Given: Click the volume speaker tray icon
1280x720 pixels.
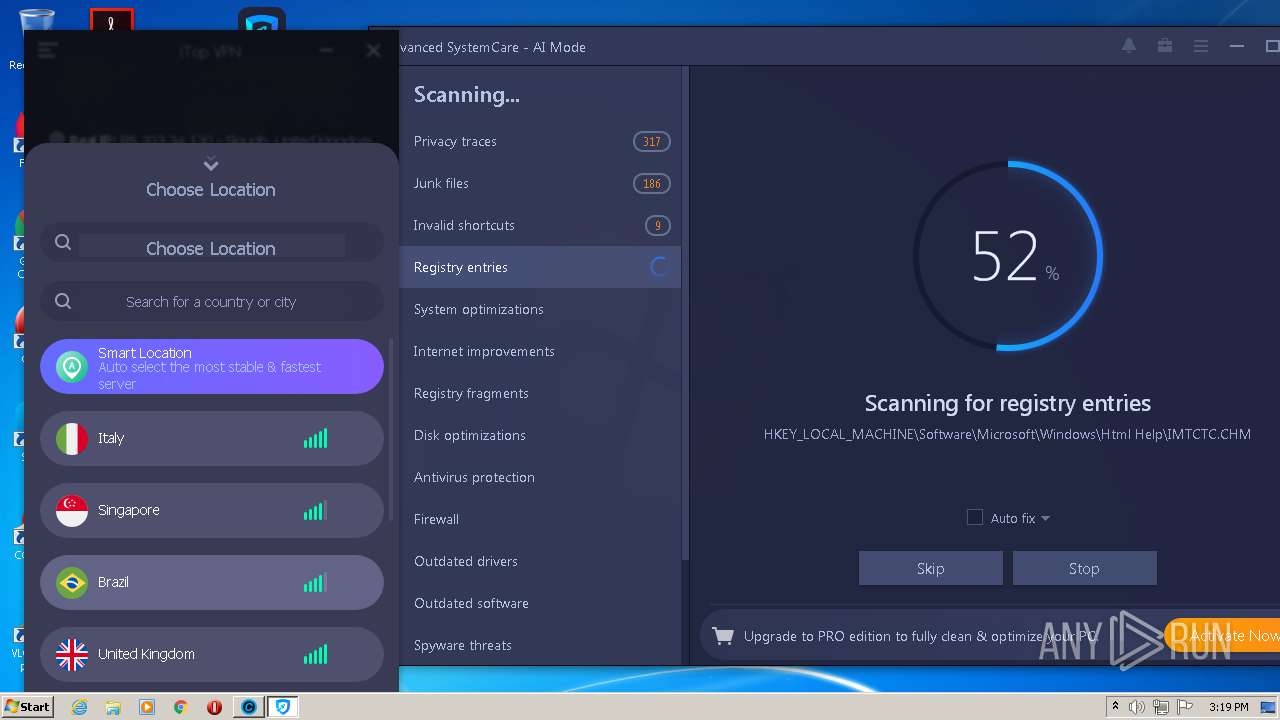Looking at the screenshot, I should point(1137,707).
